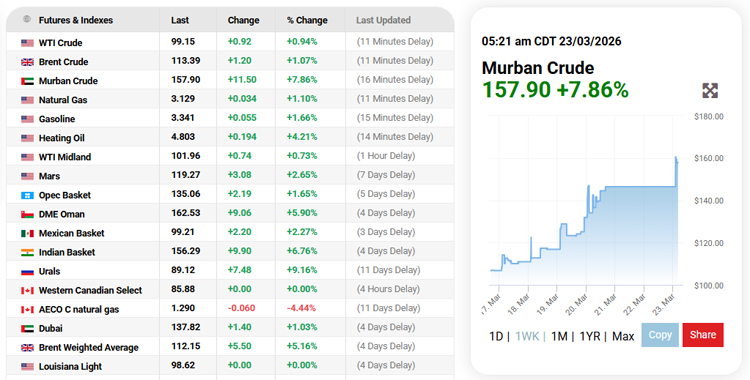Open the Gasoline row link

(56, 119)
